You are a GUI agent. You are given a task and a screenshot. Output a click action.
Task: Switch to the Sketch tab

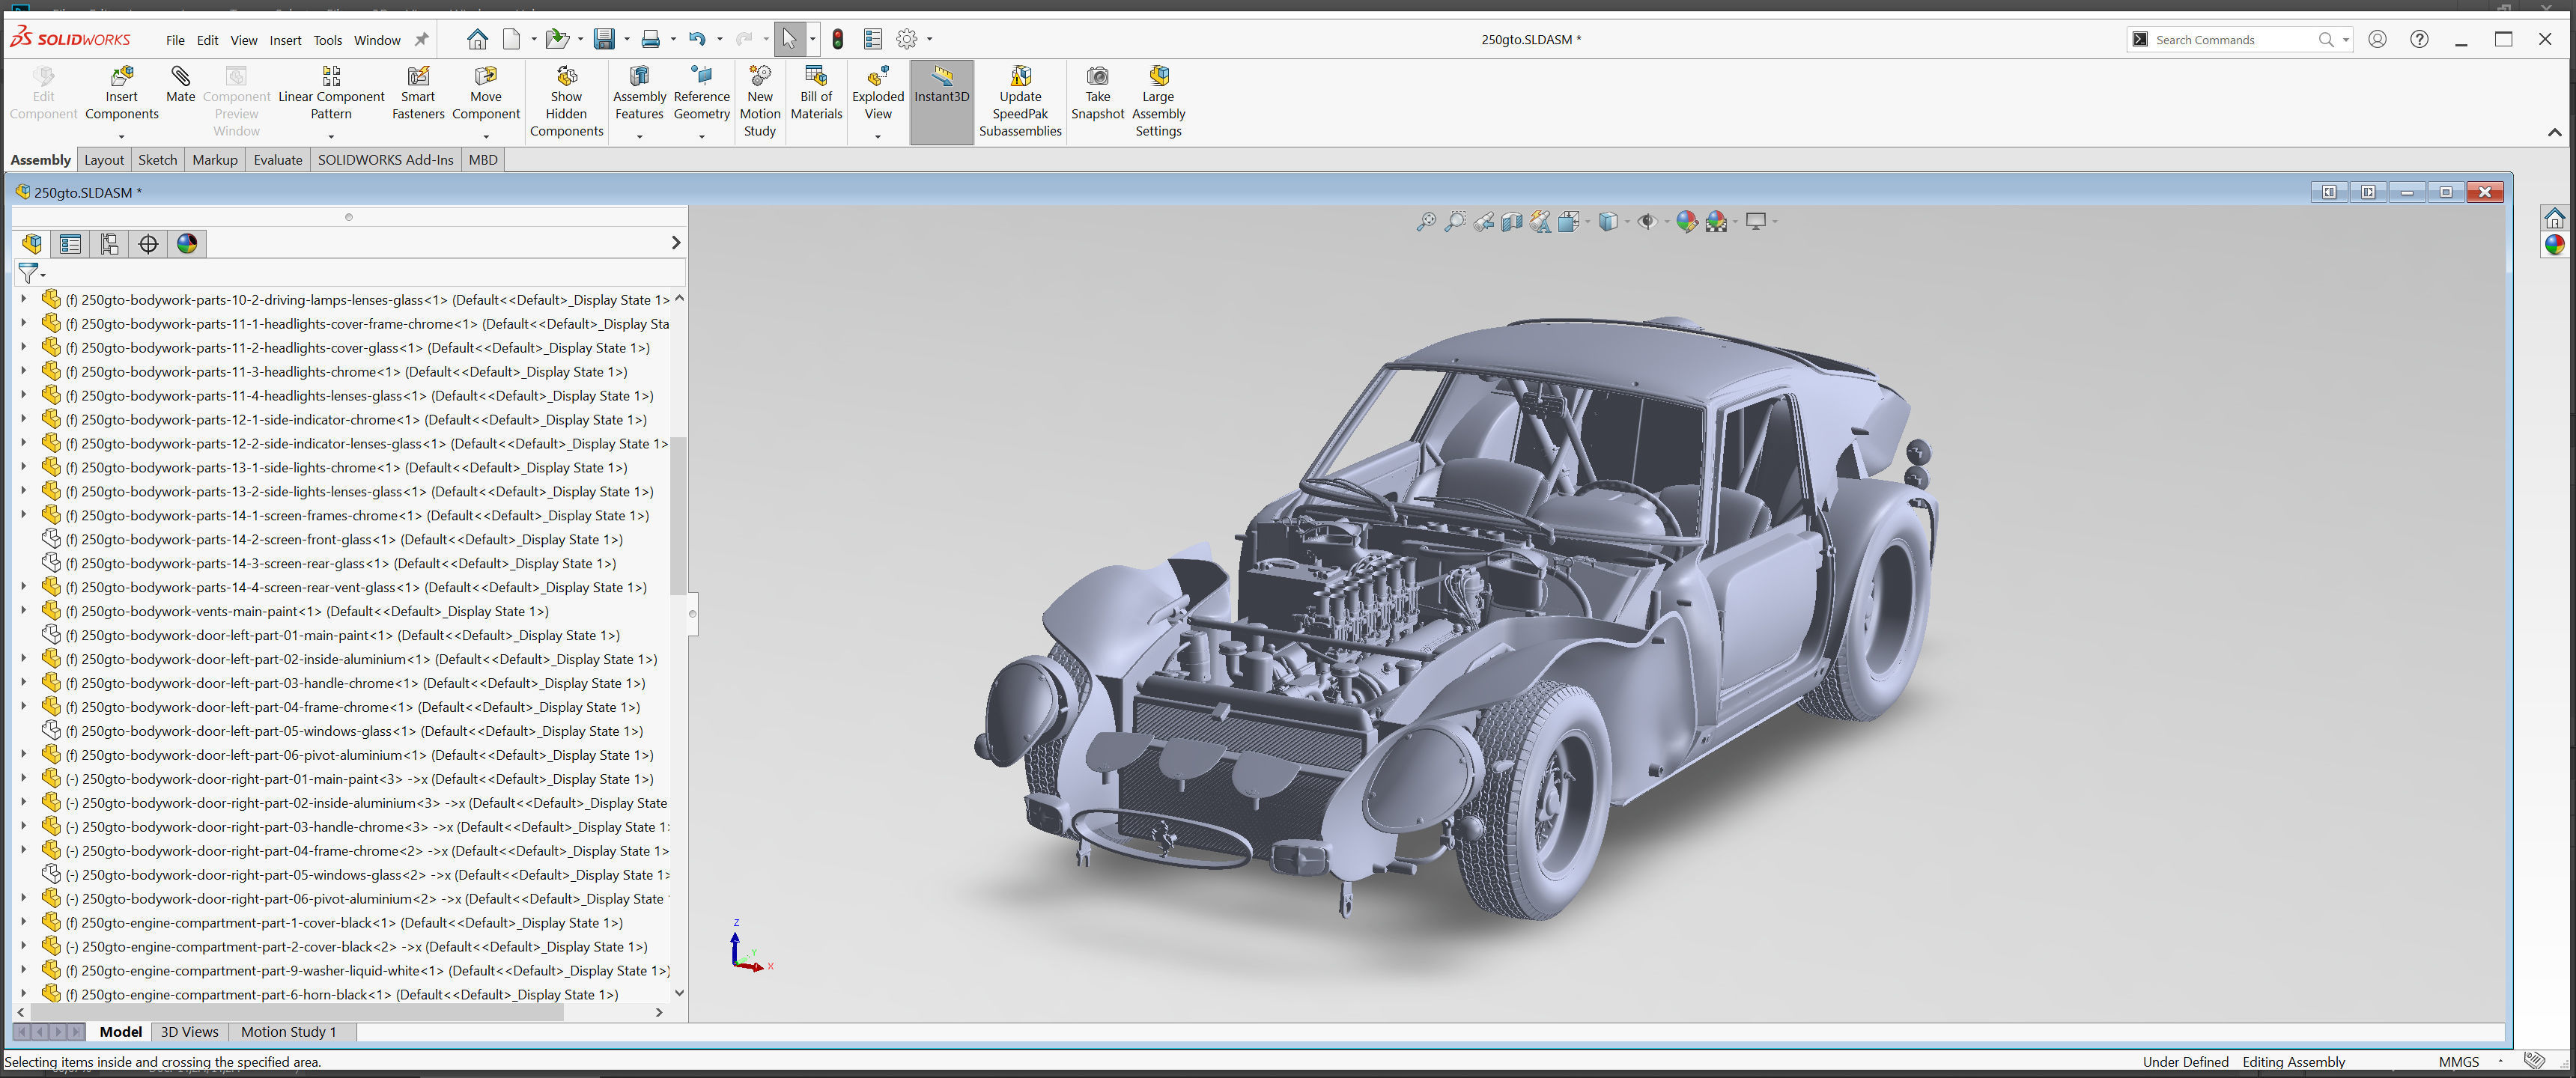157,160
